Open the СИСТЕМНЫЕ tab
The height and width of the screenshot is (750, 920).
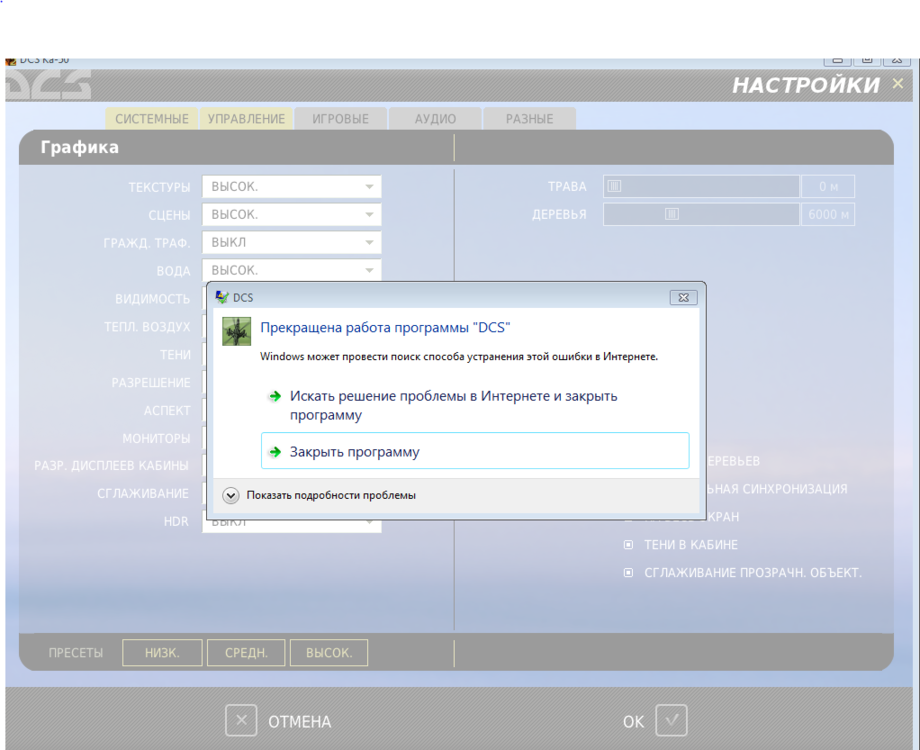[152, 119]
